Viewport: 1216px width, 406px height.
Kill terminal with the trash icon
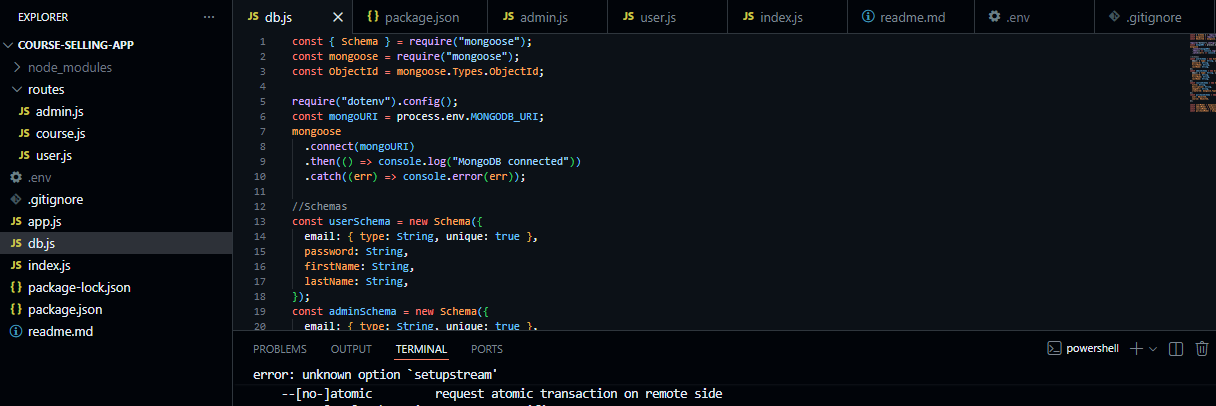point(1202,349)
